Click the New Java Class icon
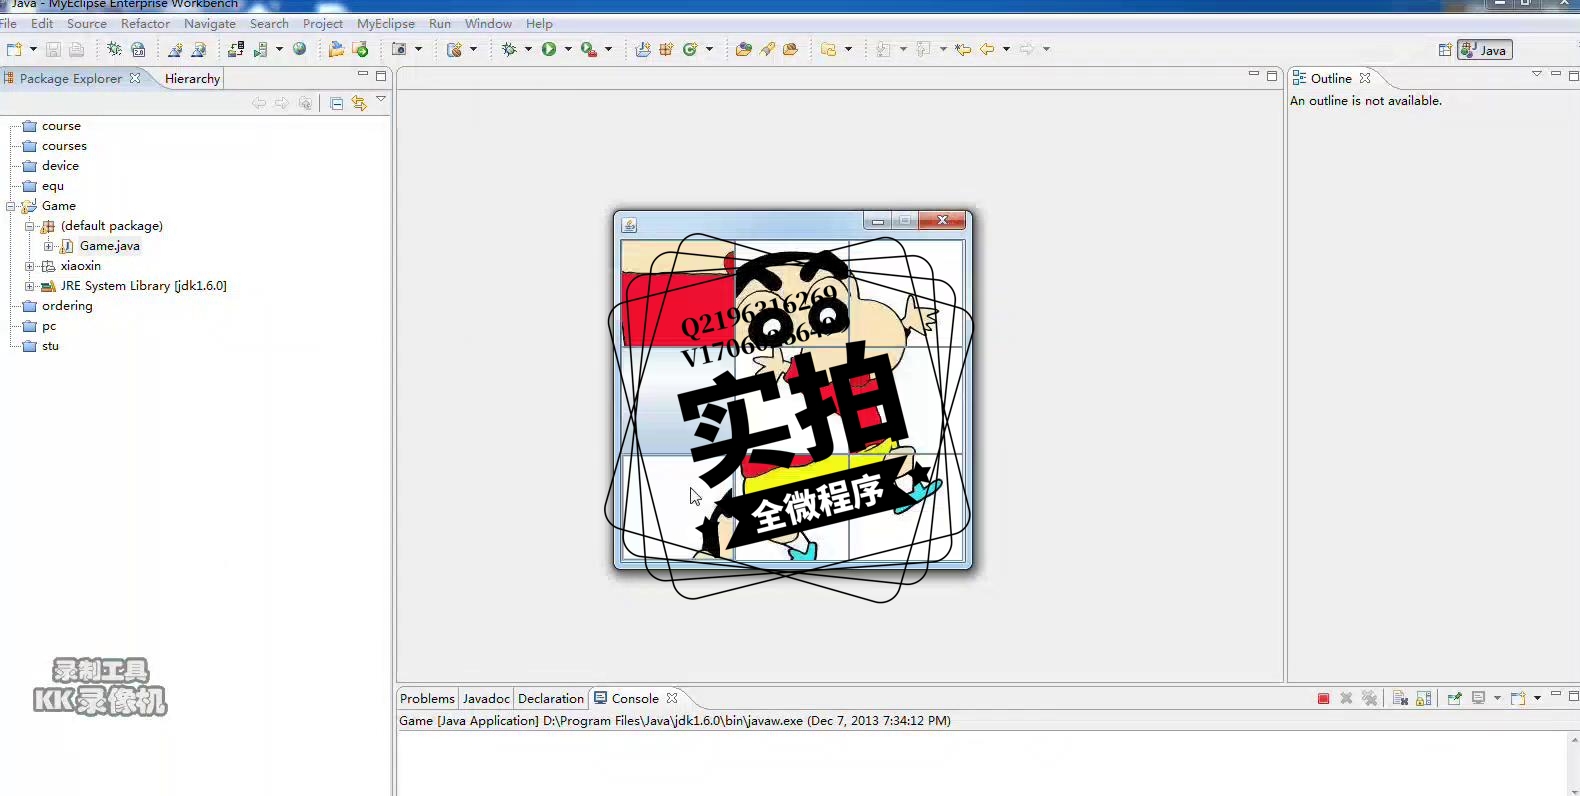This screenshot has height=796, width=1580. tap(690, 49)
